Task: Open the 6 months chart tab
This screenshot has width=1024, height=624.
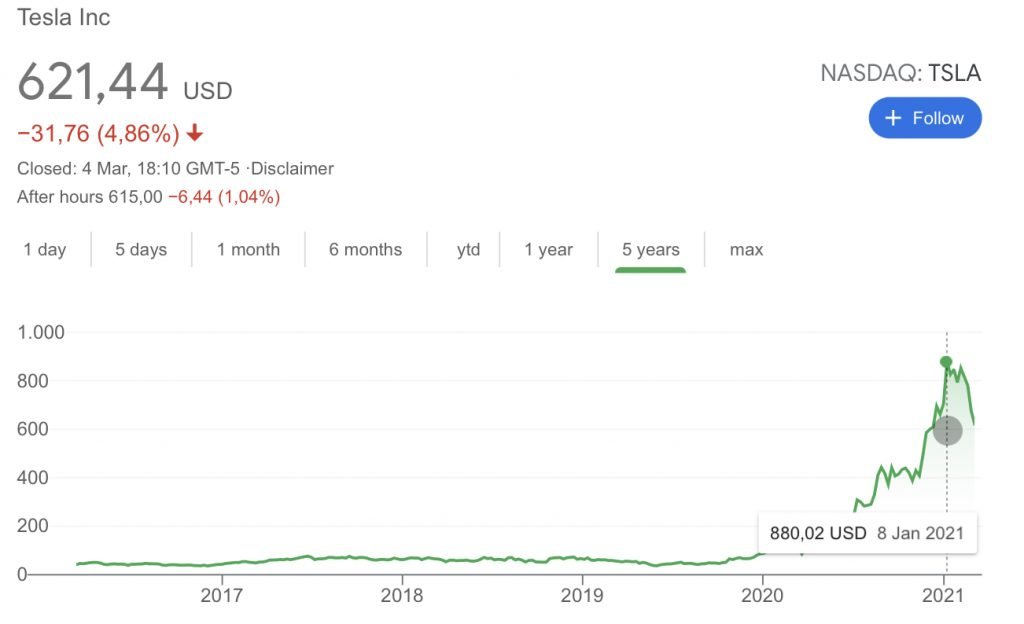Action: click(x=365, y=249)
